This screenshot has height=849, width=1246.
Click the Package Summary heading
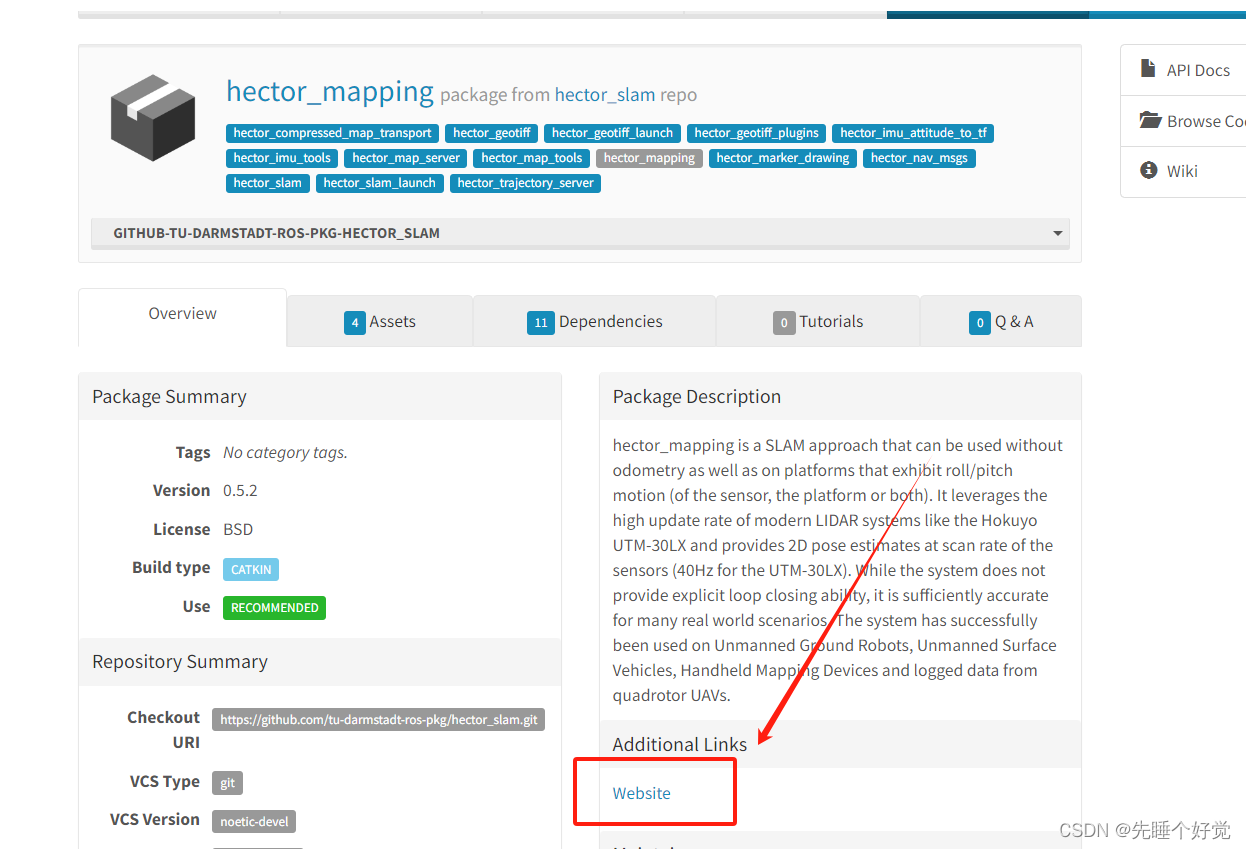pyautogui.click(x=169, y=397)
